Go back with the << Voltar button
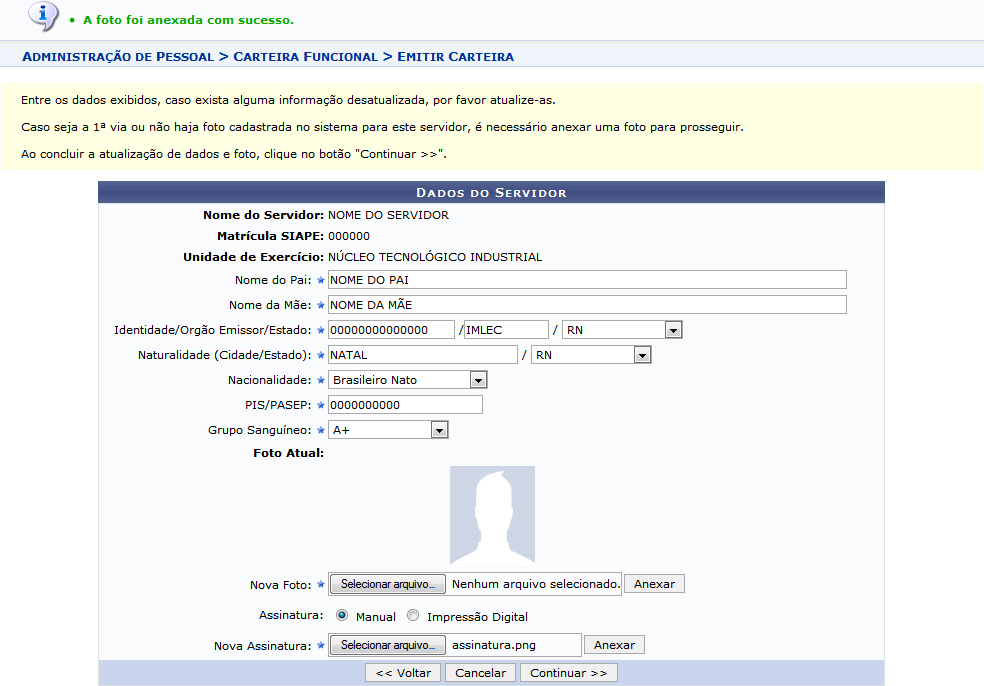984x686 pixels. click(402, 673)
